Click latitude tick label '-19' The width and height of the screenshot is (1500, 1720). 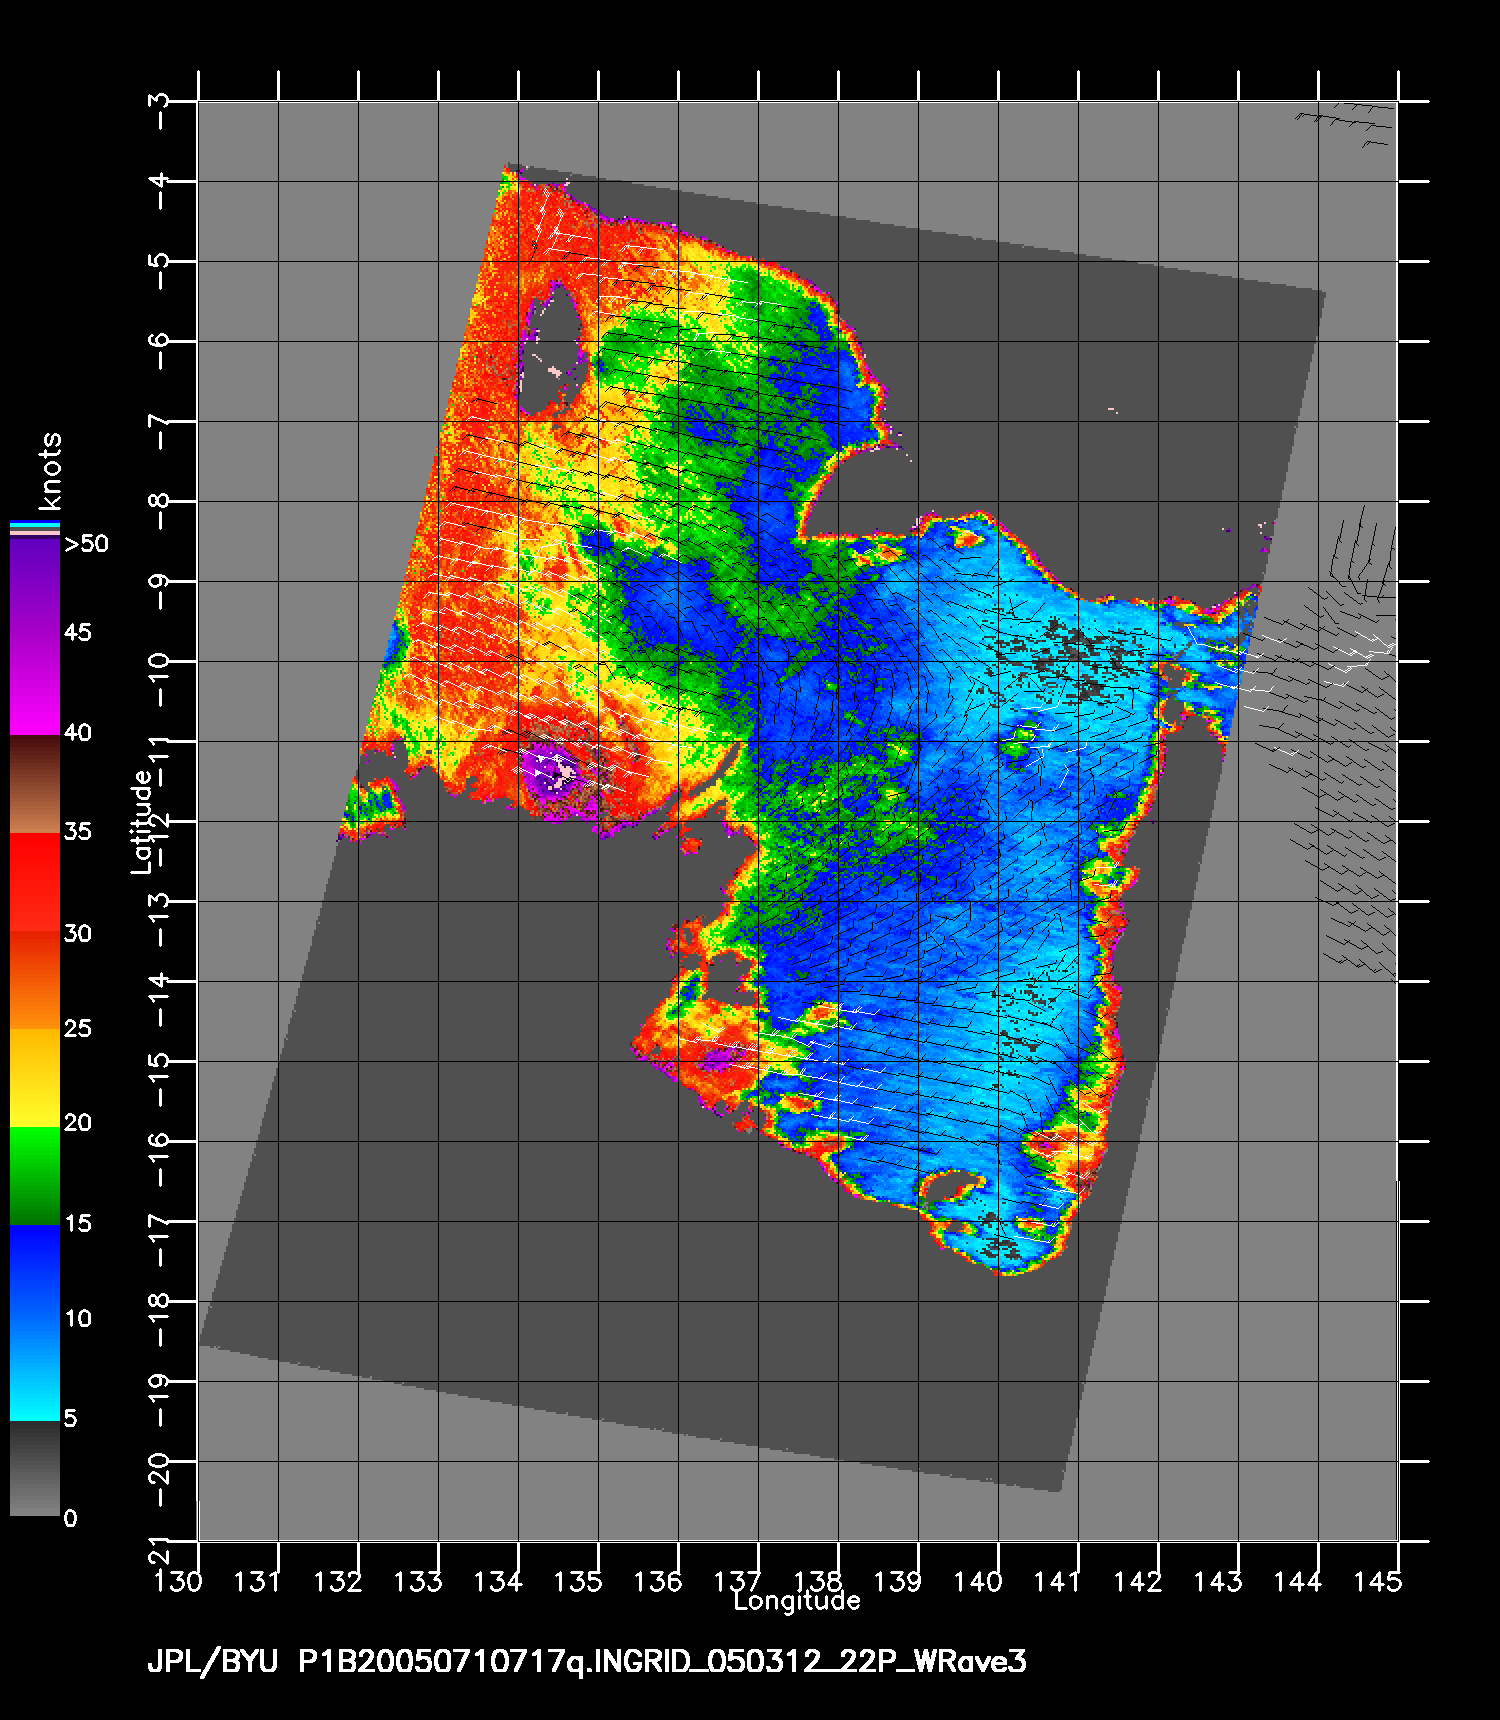pyautogui.click(x=158, y=1397)
